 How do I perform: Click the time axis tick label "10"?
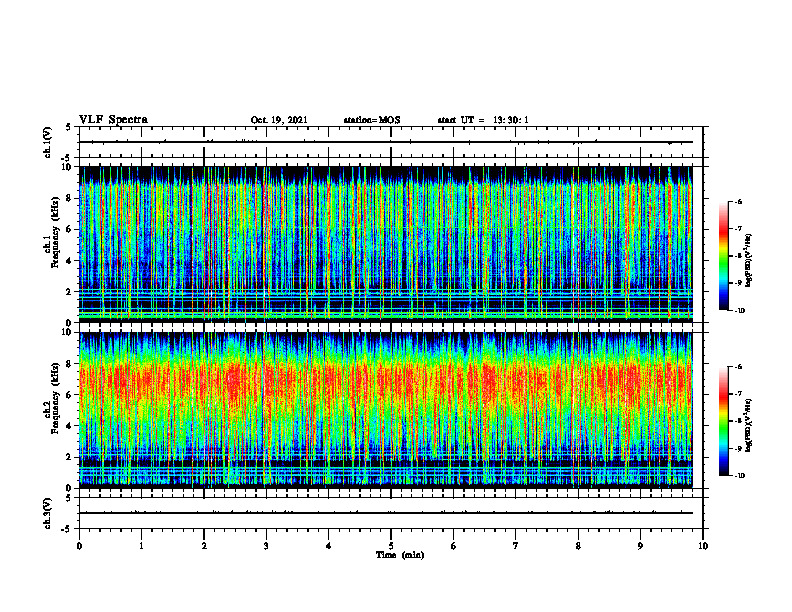703,546
